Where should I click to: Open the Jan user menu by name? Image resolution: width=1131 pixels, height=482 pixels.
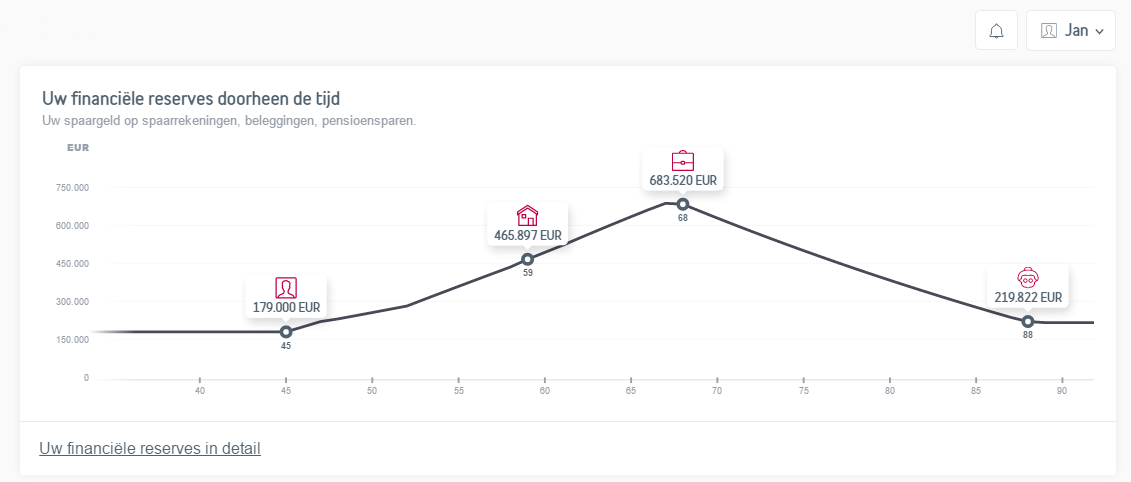[x=1076, y=31]
